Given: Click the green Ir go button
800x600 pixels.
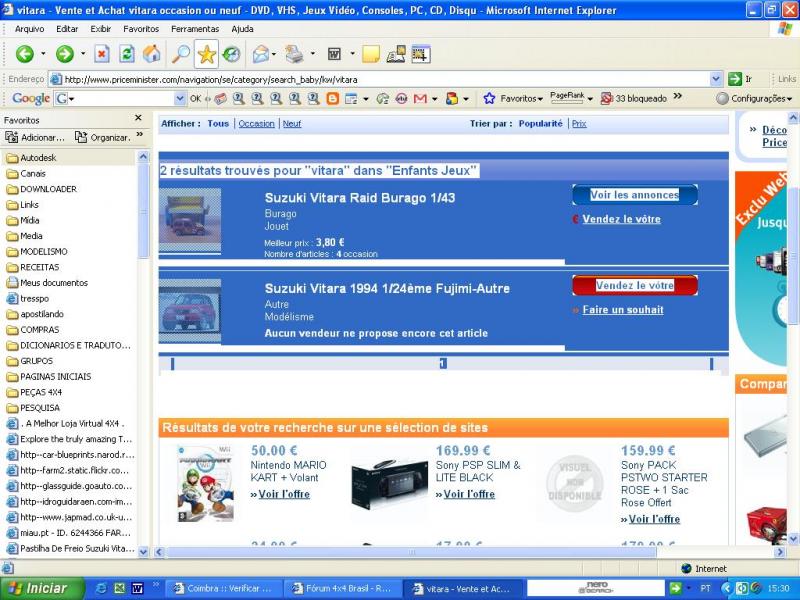Looking at the screenshot, I should tap(741, 79).
